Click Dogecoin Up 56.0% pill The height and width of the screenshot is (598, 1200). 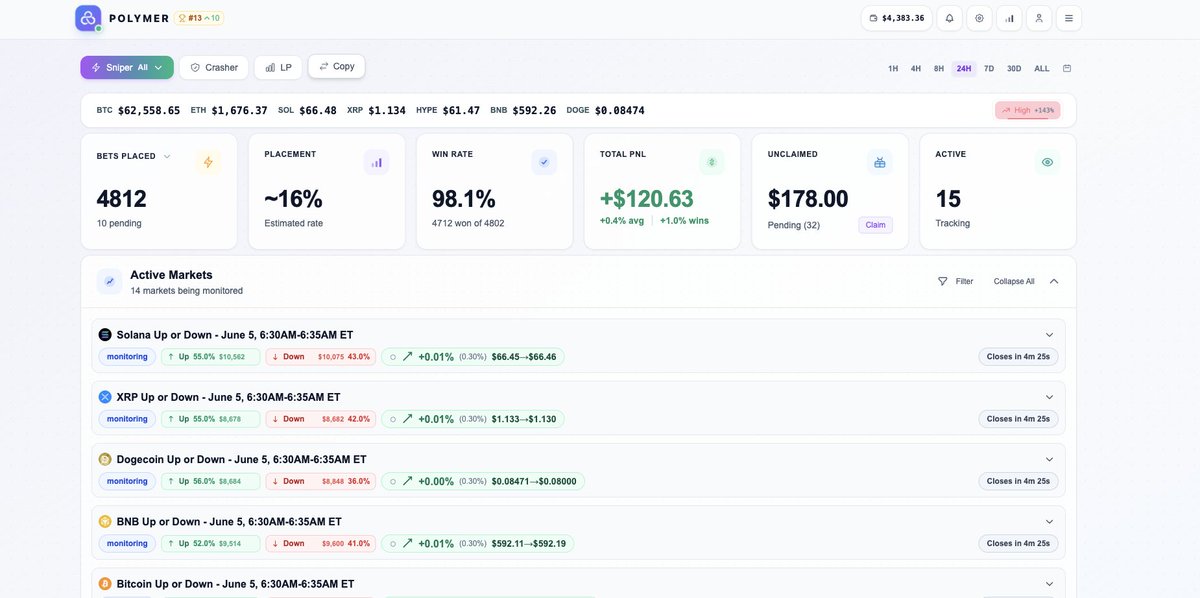point(211,481)
